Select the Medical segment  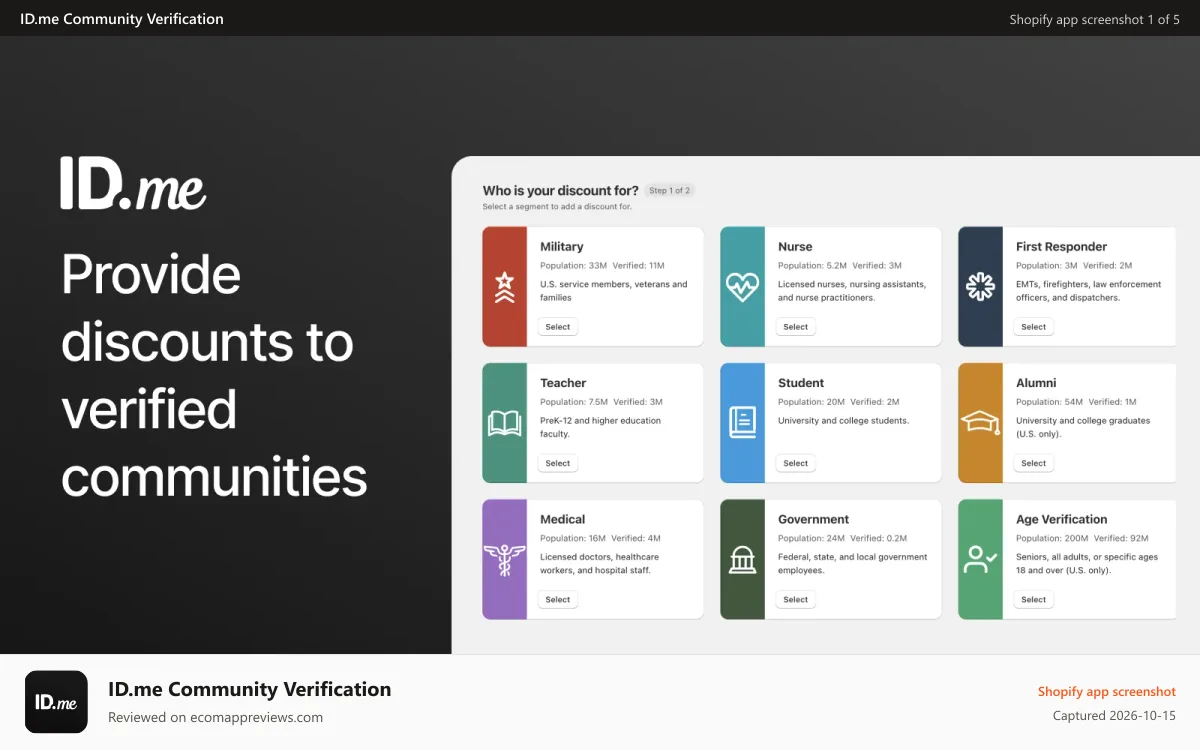coord(558,600)
